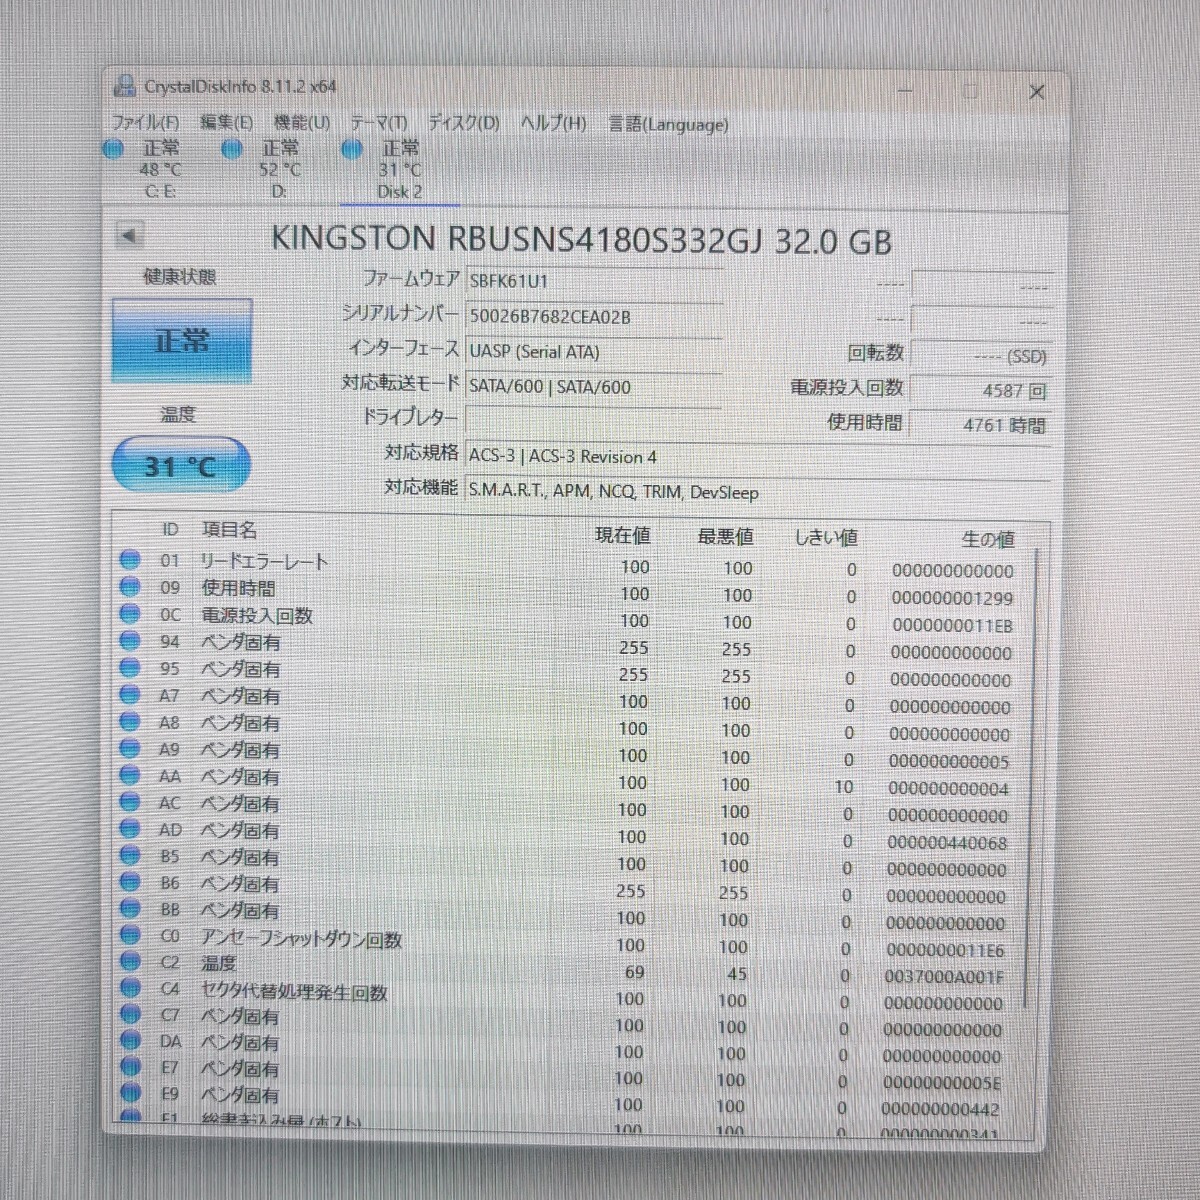This screenshot has height=1200, width=1200.
Task: Click the 生の値 column header
Action: [987, 539]
